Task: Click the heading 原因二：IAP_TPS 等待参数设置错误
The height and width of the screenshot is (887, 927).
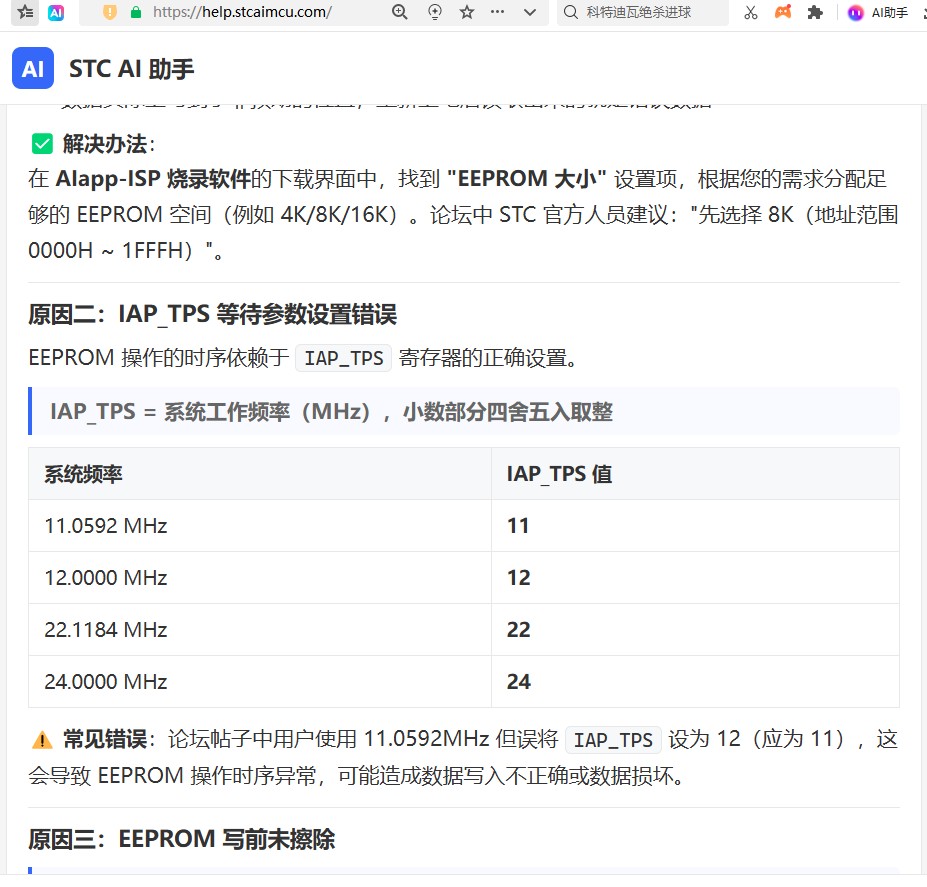Action: pos(212,314)
